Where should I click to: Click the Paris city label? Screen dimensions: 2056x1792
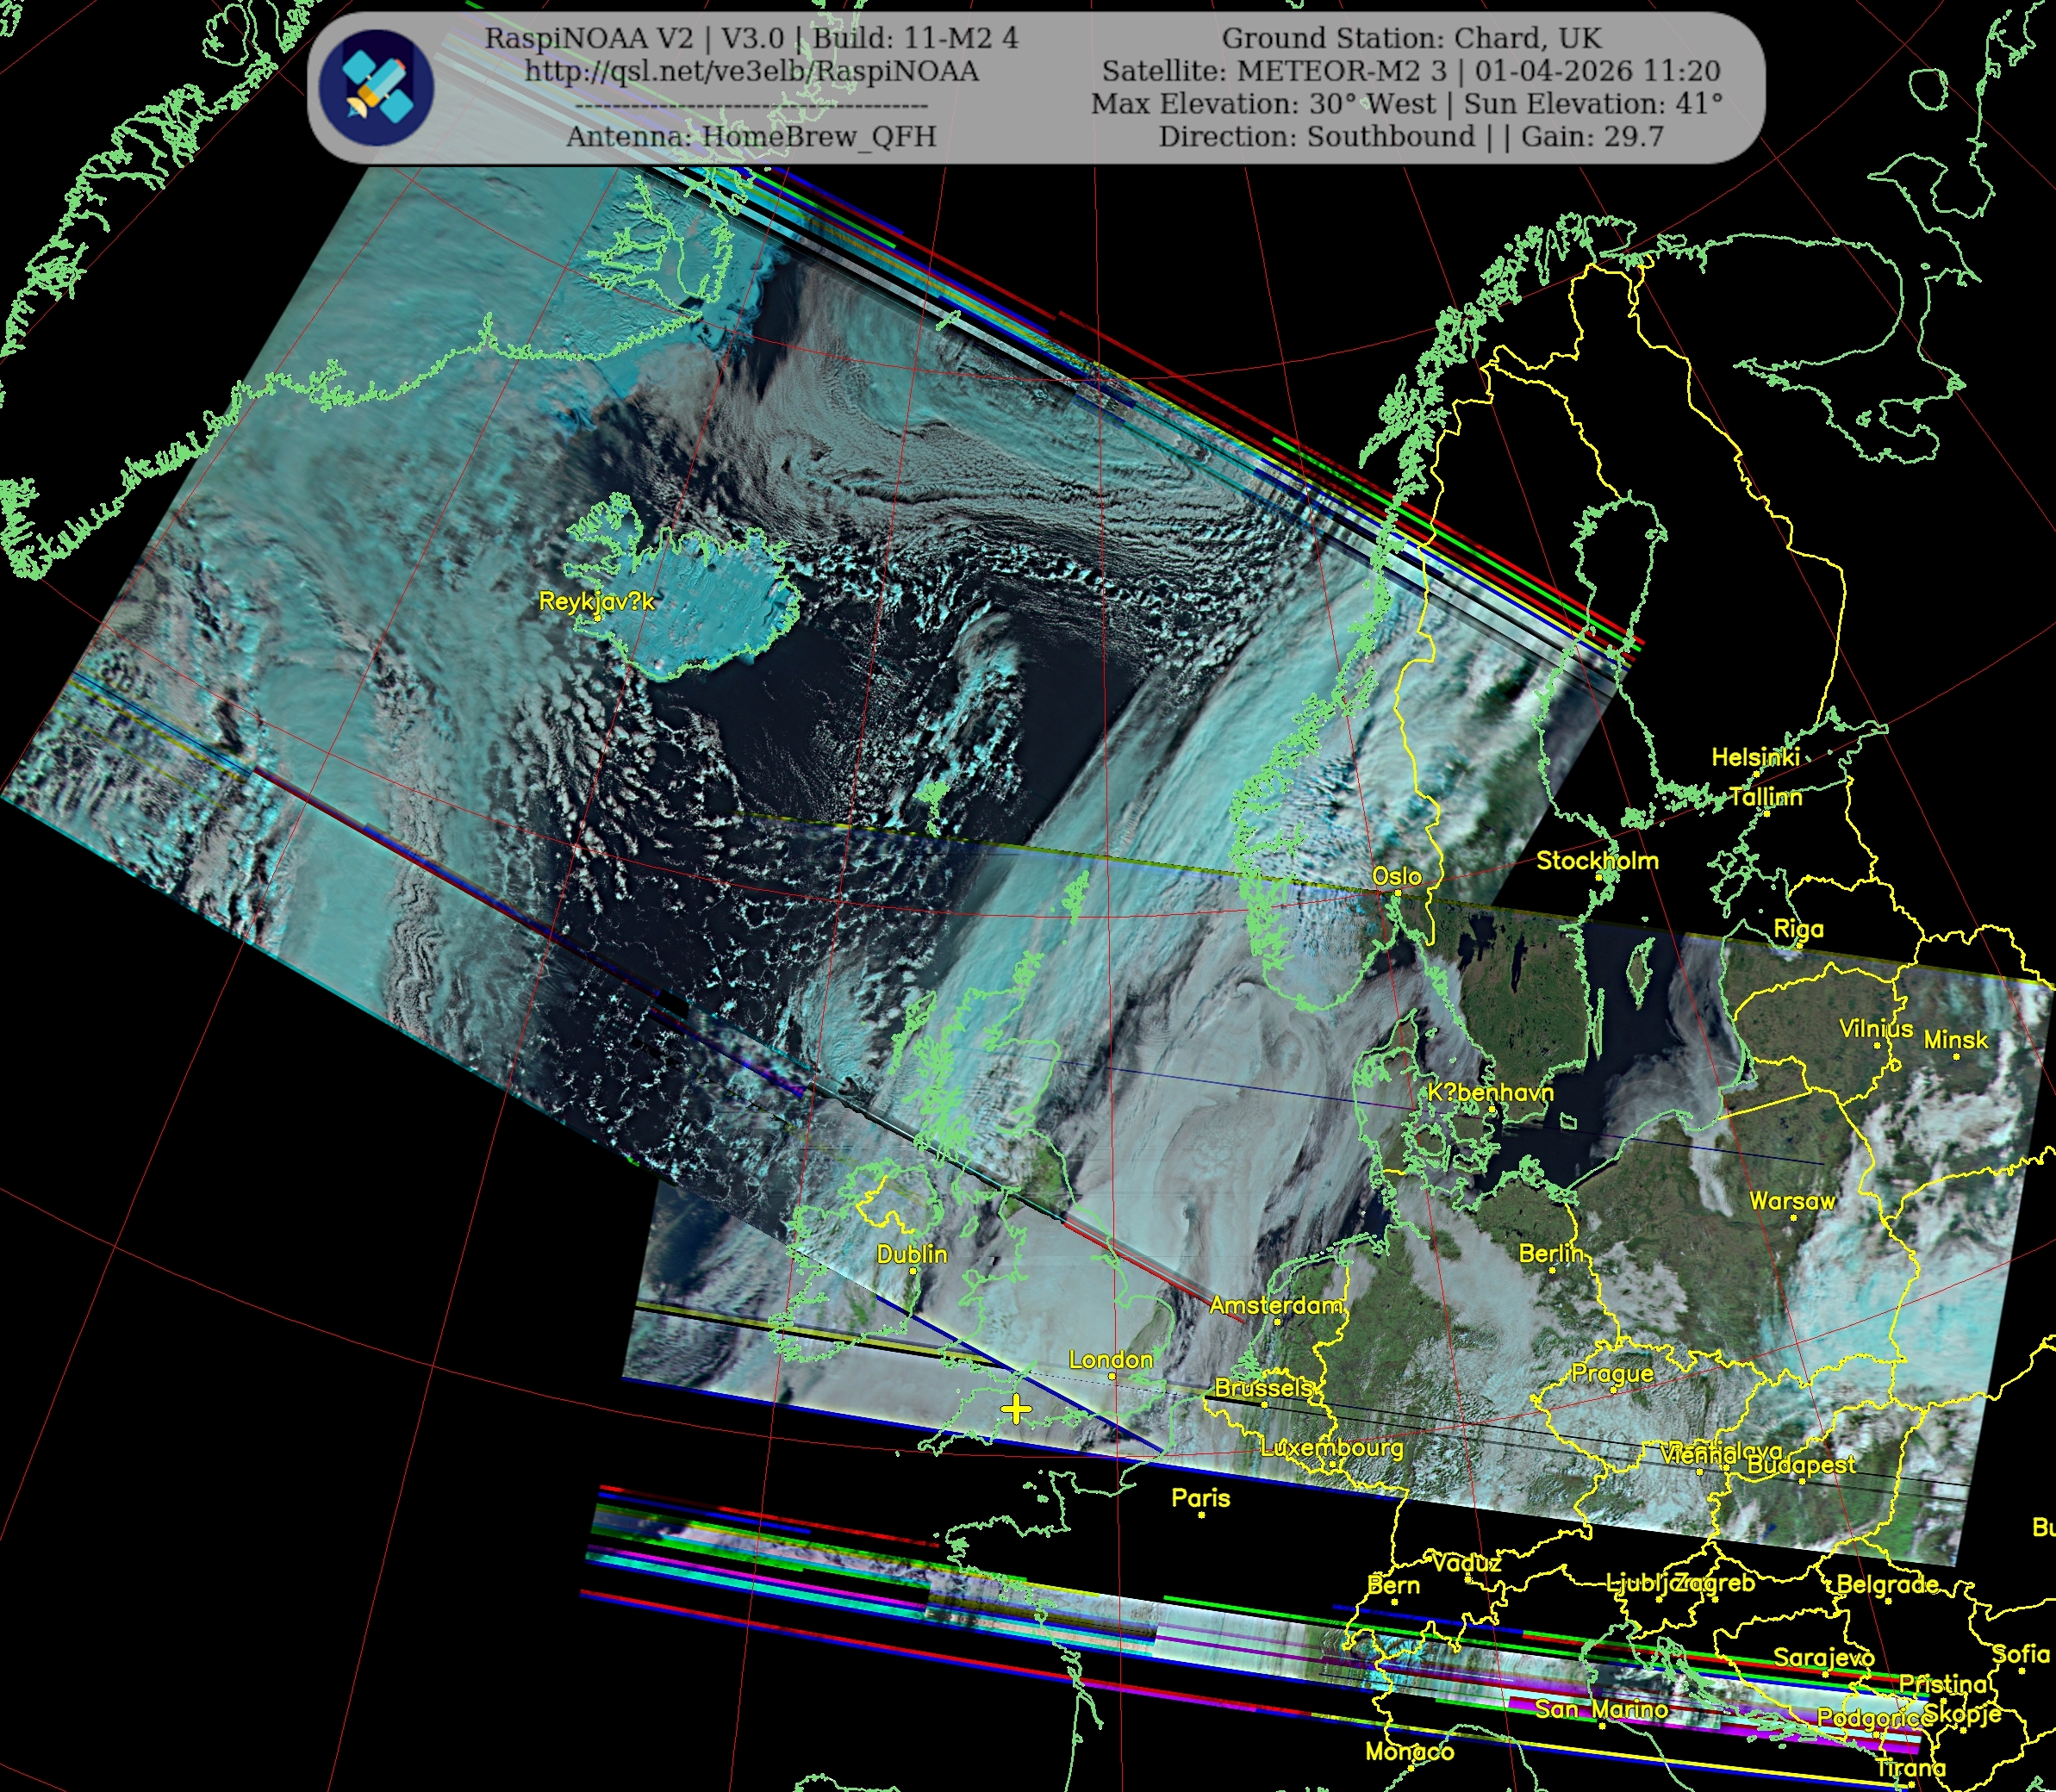click(1200, 1498)
